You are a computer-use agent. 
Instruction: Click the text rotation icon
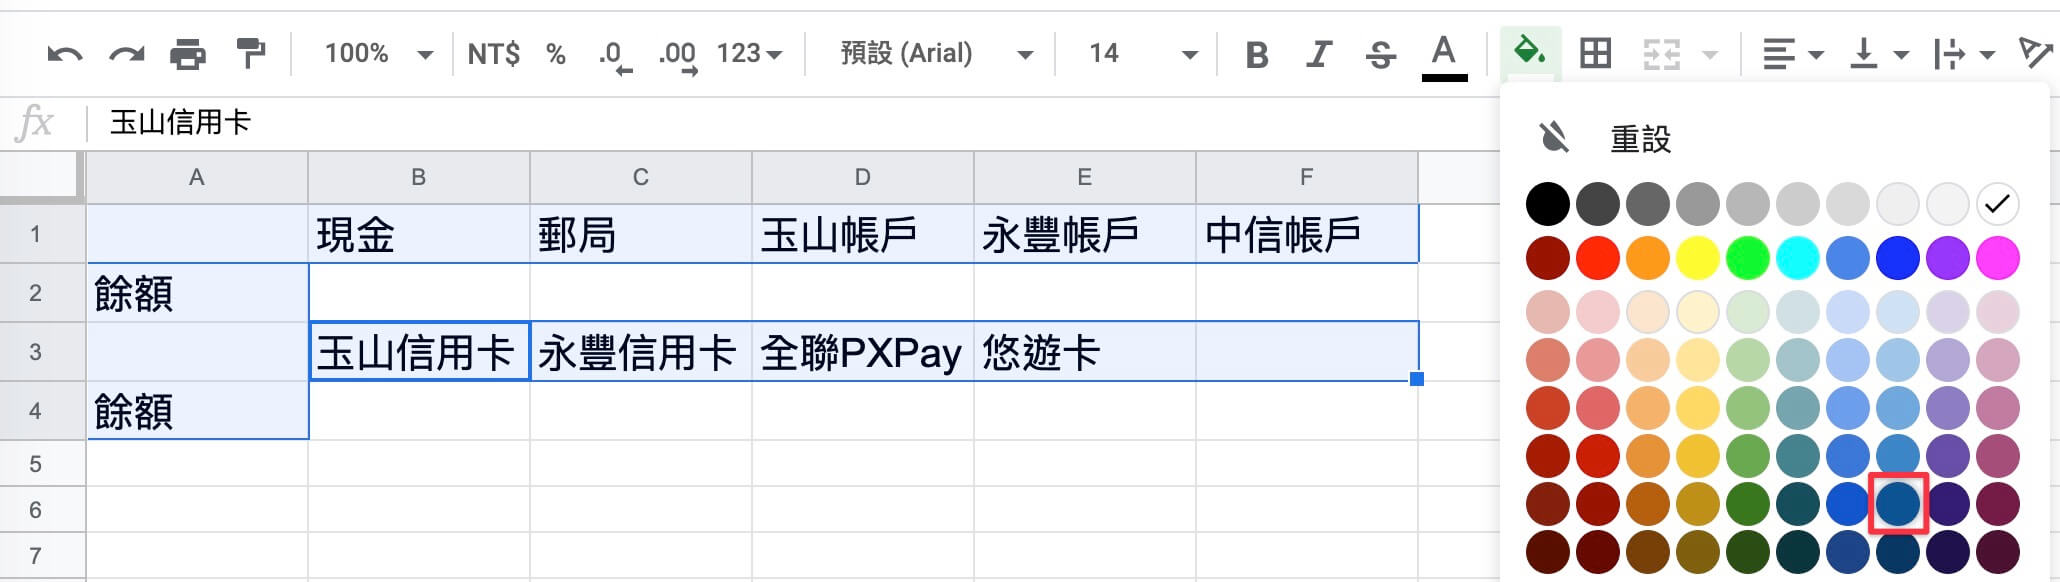click(2036, 54)
